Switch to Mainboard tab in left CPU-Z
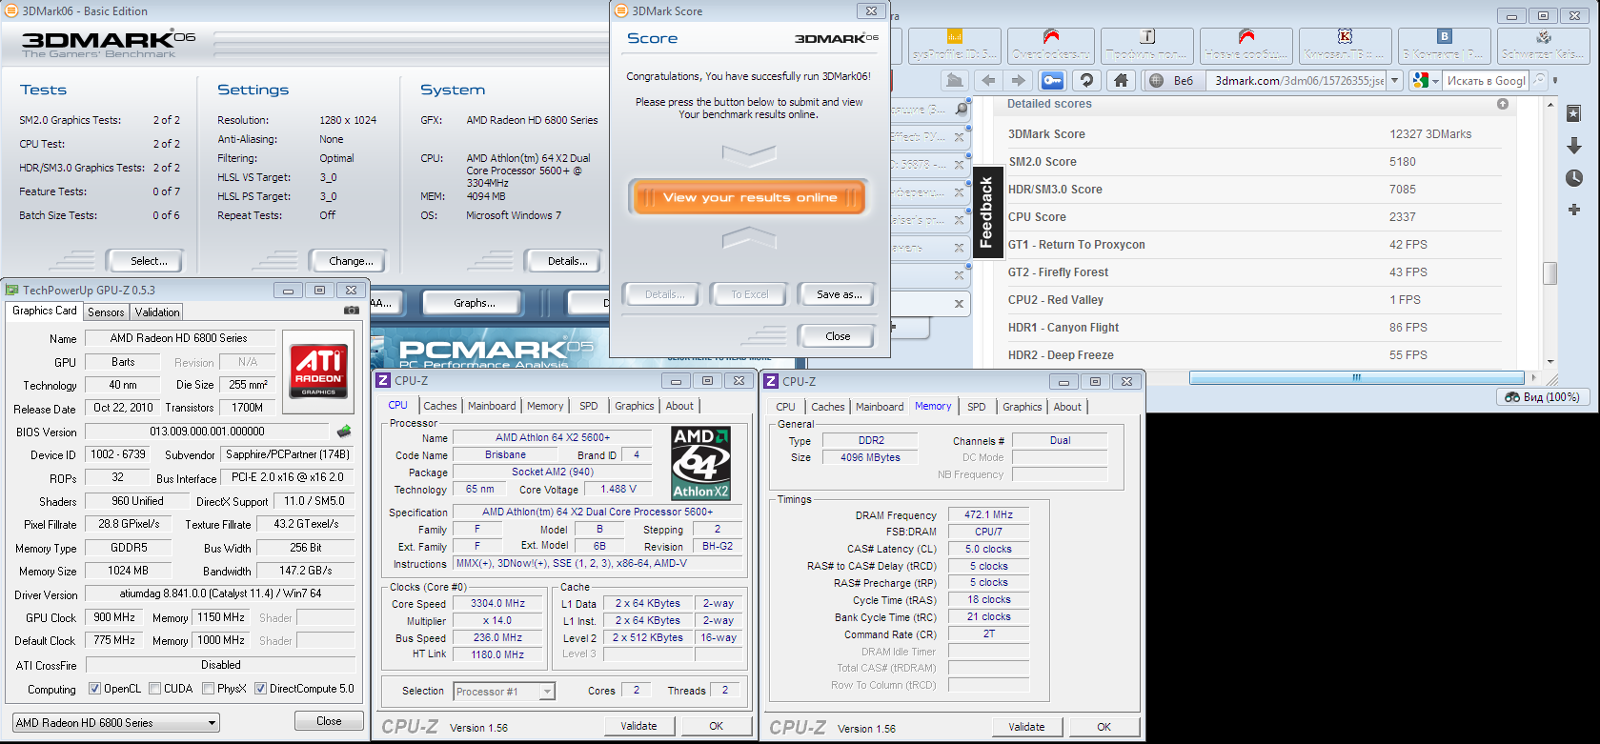Viewport: 1600px width, 744px height. (x=492, y=405)
